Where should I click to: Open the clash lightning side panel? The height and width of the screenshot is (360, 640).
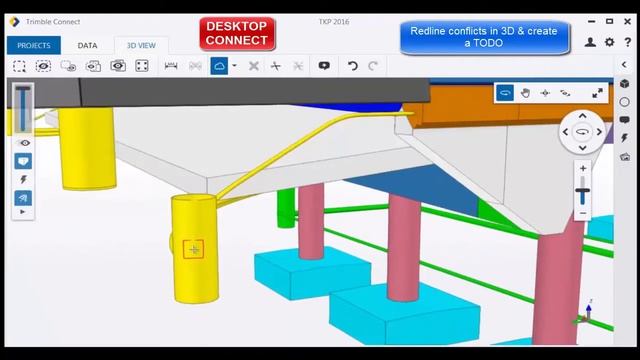(x=624, y=138)
